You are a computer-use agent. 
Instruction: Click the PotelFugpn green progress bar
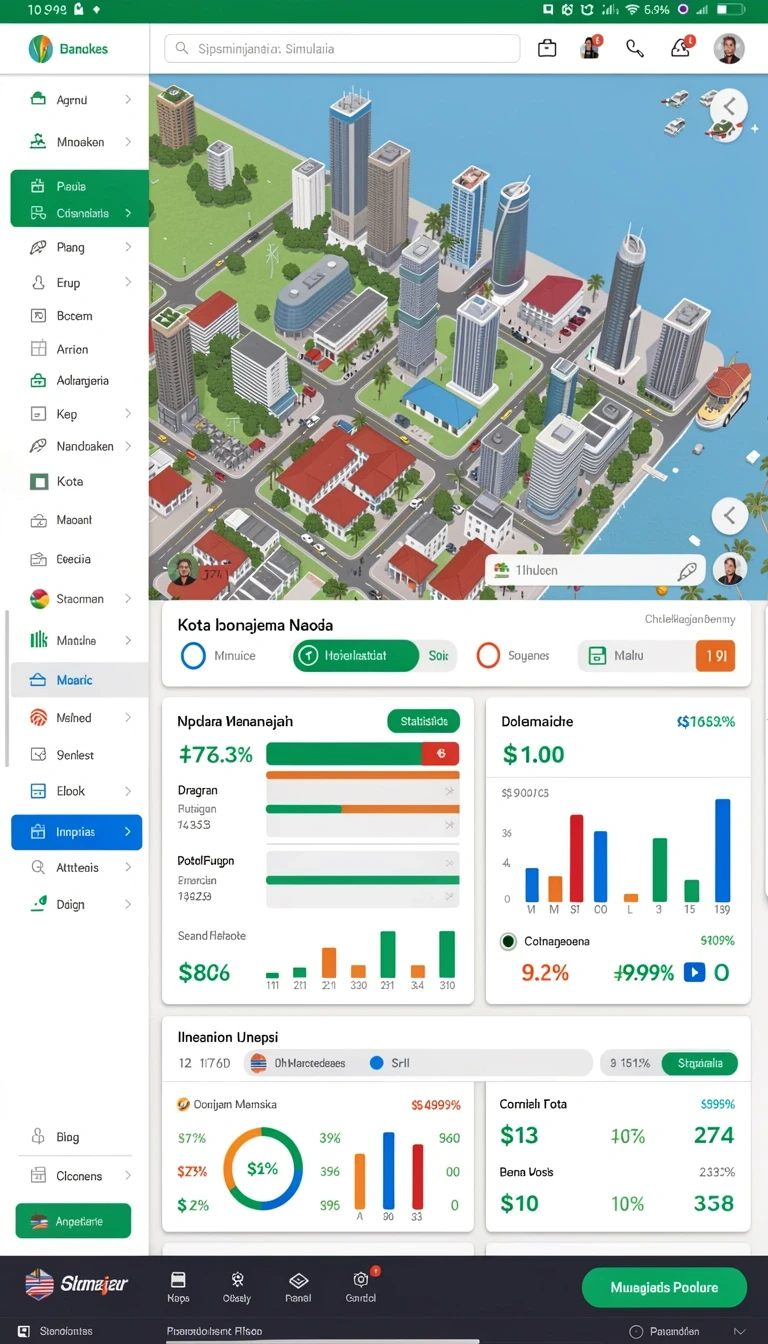pos(362,880)
